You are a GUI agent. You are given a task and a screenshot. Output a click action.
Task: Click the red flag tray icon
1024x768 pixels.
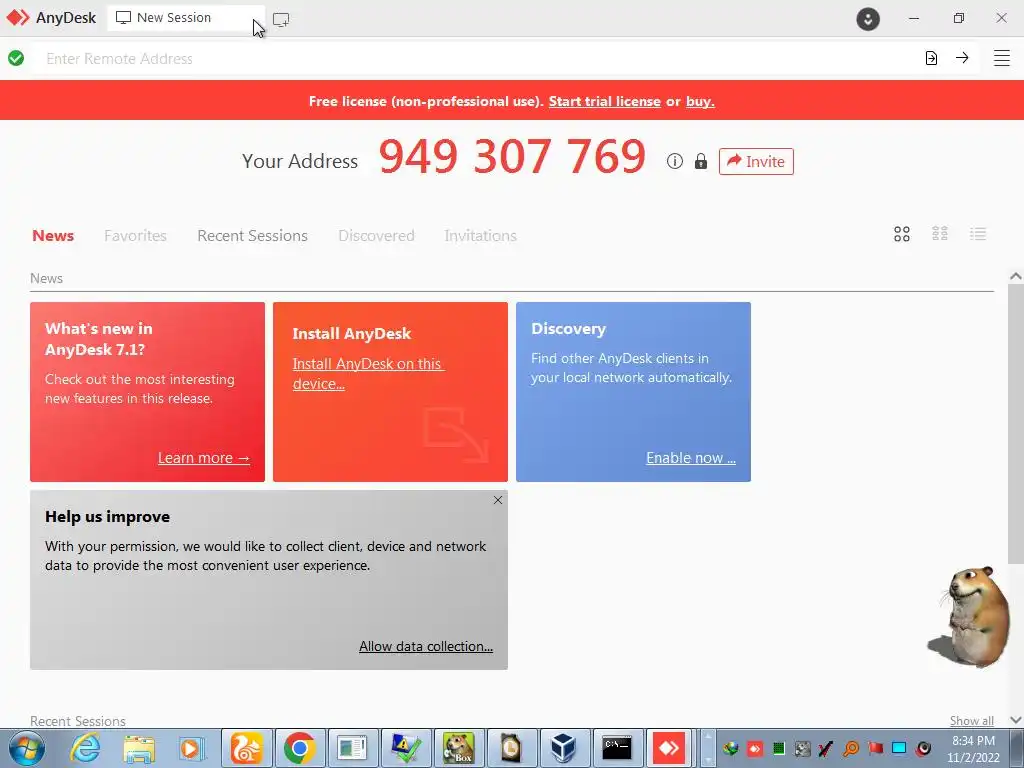(x=875, y=748)
